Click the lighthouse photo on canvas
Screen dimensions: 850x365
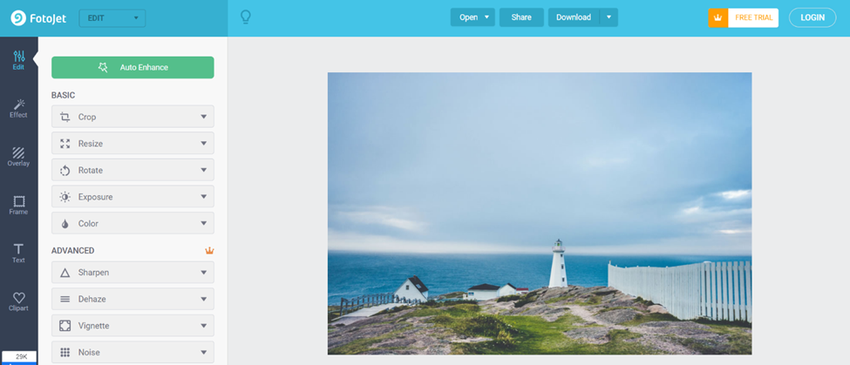pos(539,214)
